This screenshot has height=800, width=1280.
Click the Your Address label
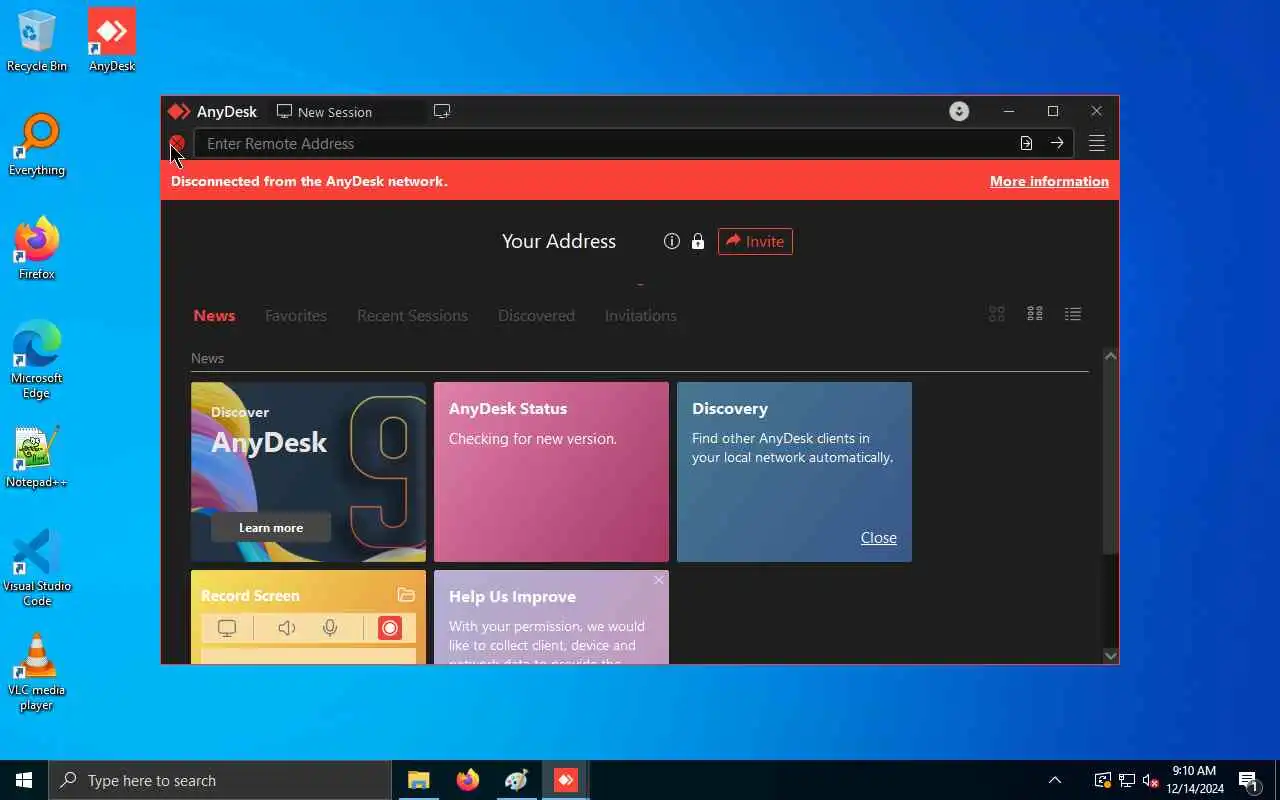(559, 241)
